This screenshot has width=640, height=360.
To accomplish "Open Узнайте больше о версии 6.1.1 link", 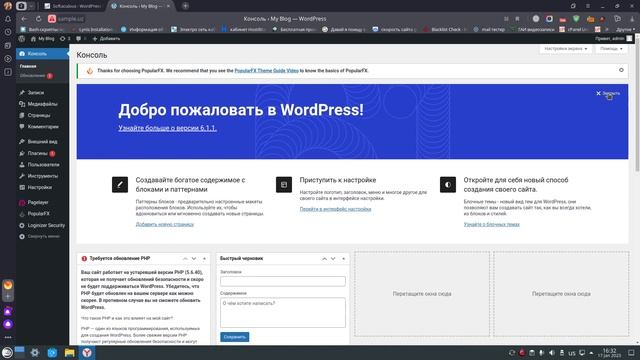I will (x=167, y=128).
